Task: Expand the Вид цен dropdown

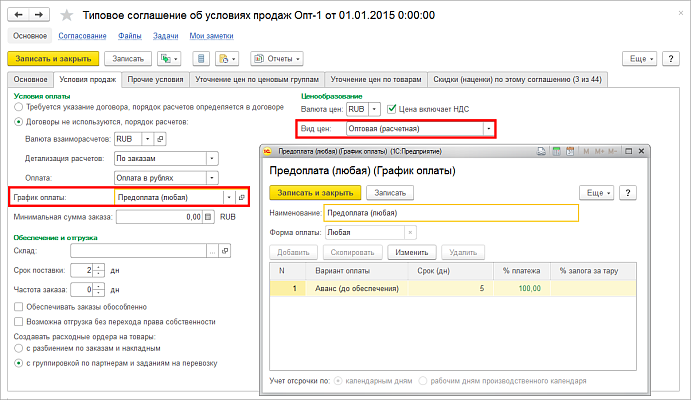Action: coord(487,129)
